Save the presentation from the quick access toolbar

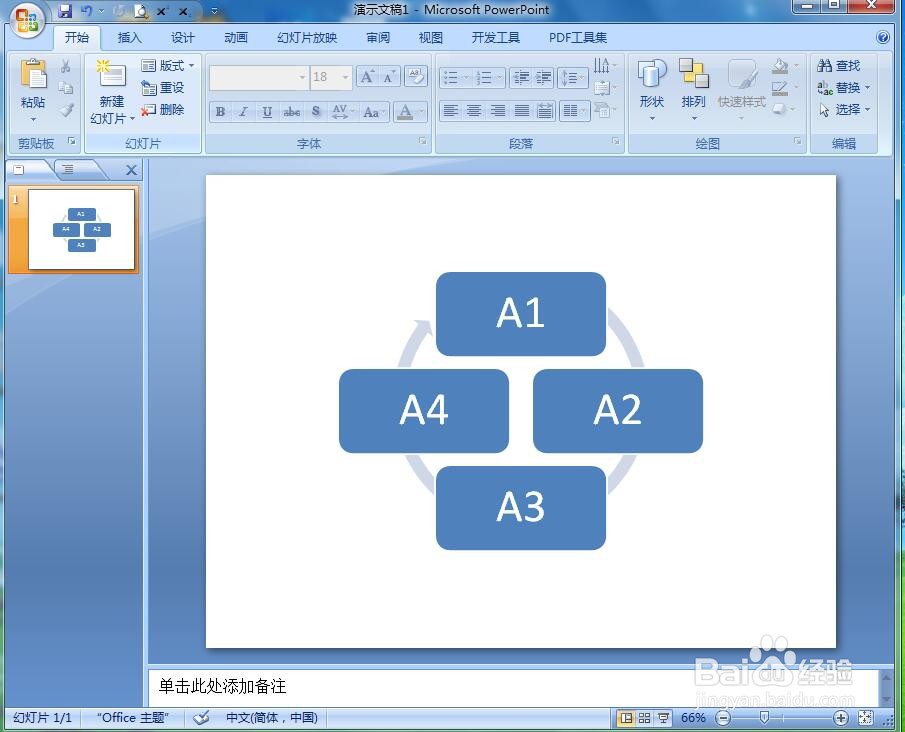(65, 10)
